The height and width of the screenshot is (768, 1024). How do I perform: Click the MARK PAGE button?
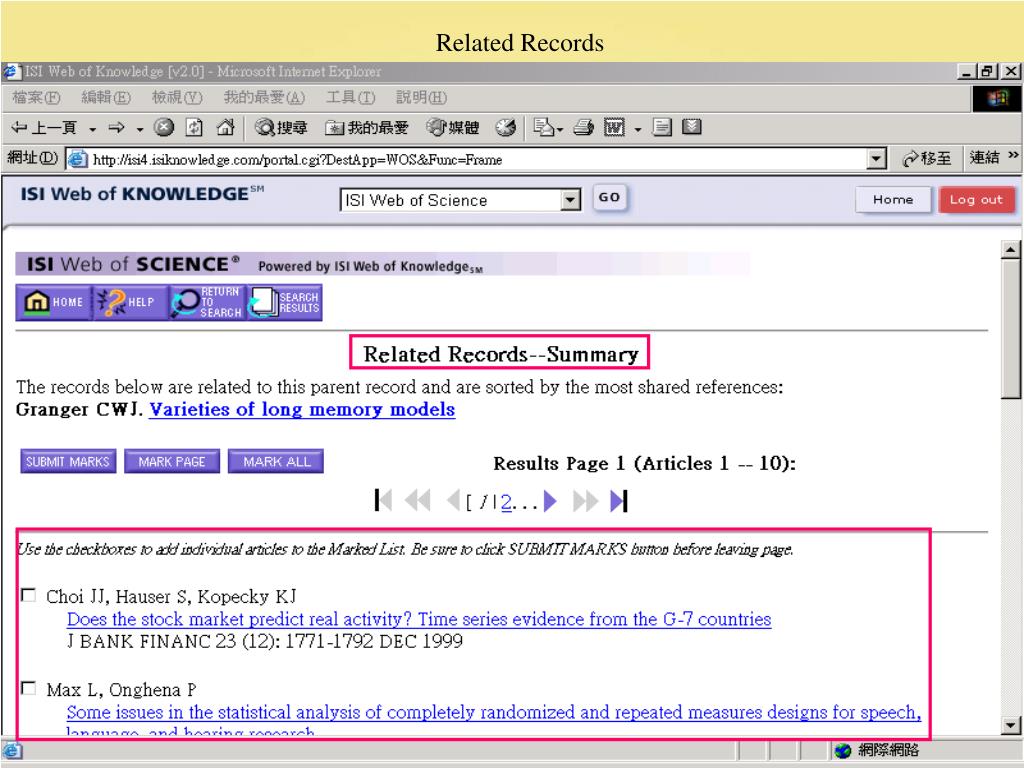pyautogui.click(x=172, y=461)
